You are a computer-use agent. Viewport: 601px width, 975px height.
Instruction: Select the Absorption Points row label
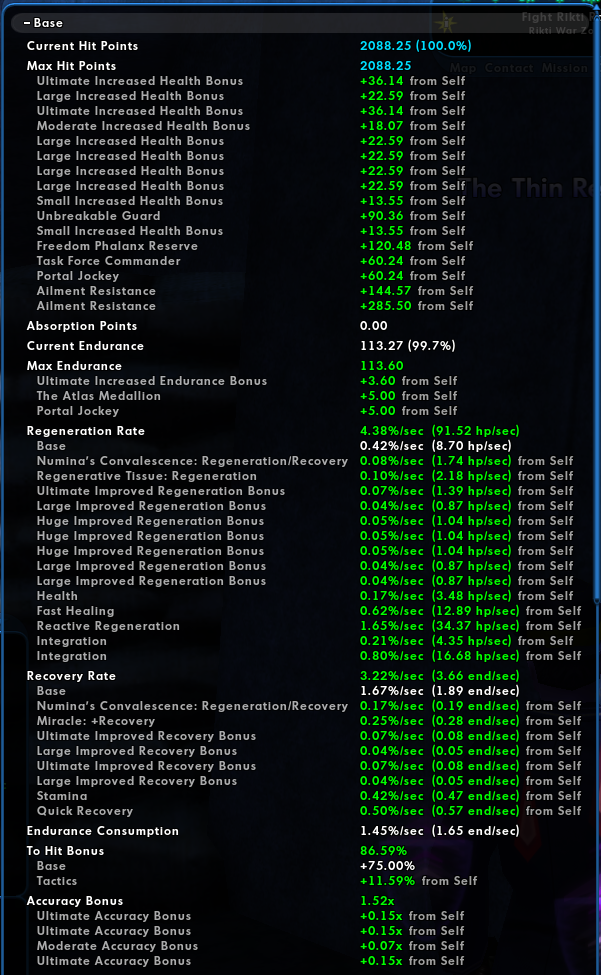tap(81, 326)
